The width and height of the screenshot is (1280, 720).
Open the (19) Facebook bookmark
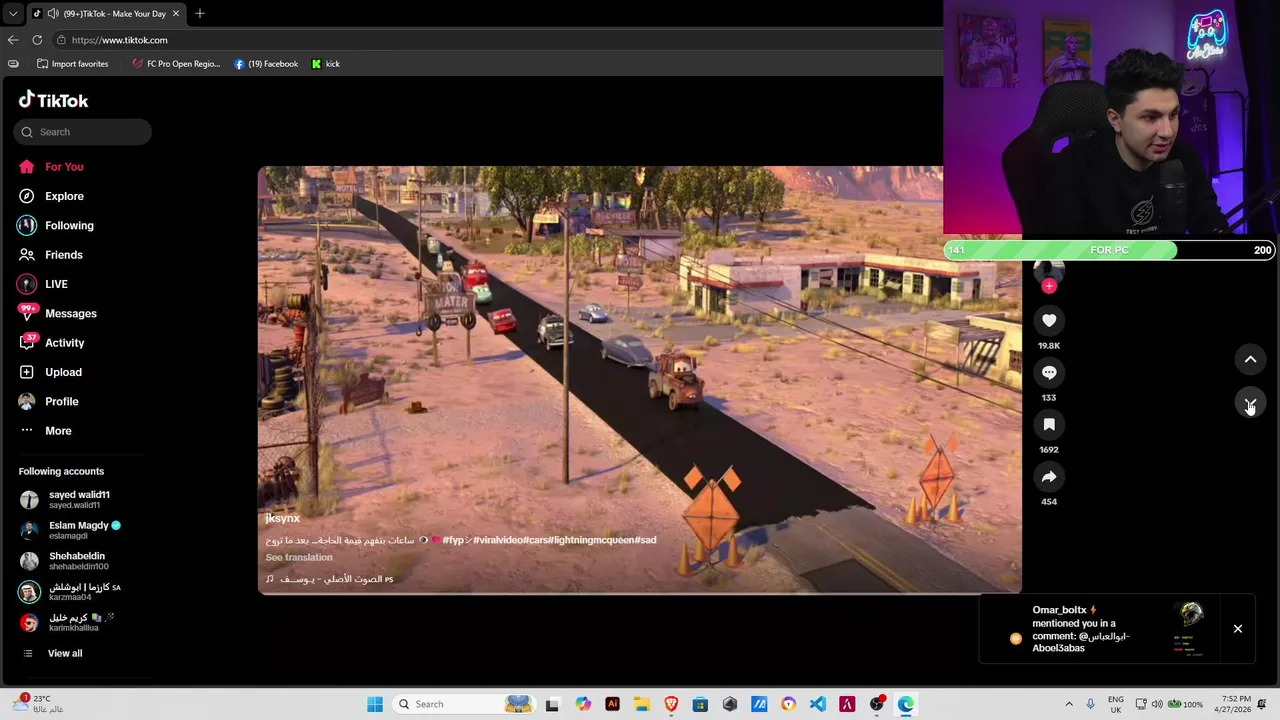pos(266,64)
